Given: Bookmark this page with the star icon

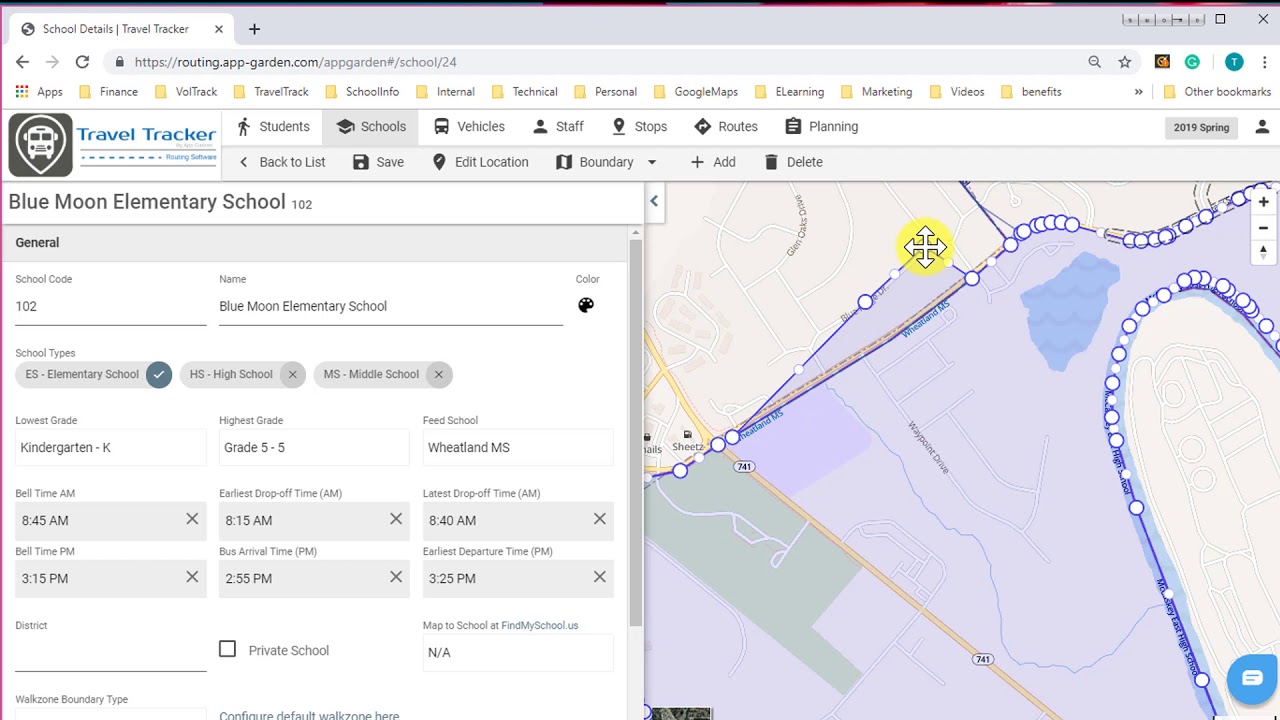Looking at the screenshot, I should point(1125,62).
